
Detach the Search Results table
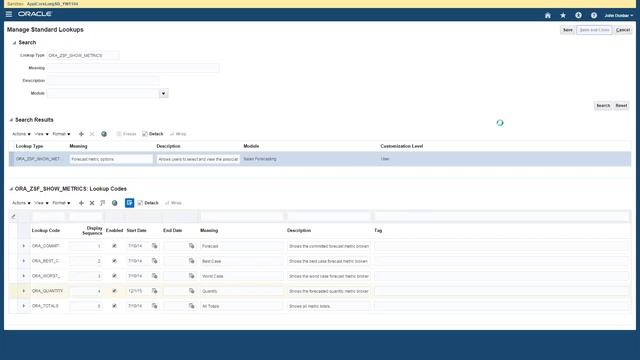153,134
